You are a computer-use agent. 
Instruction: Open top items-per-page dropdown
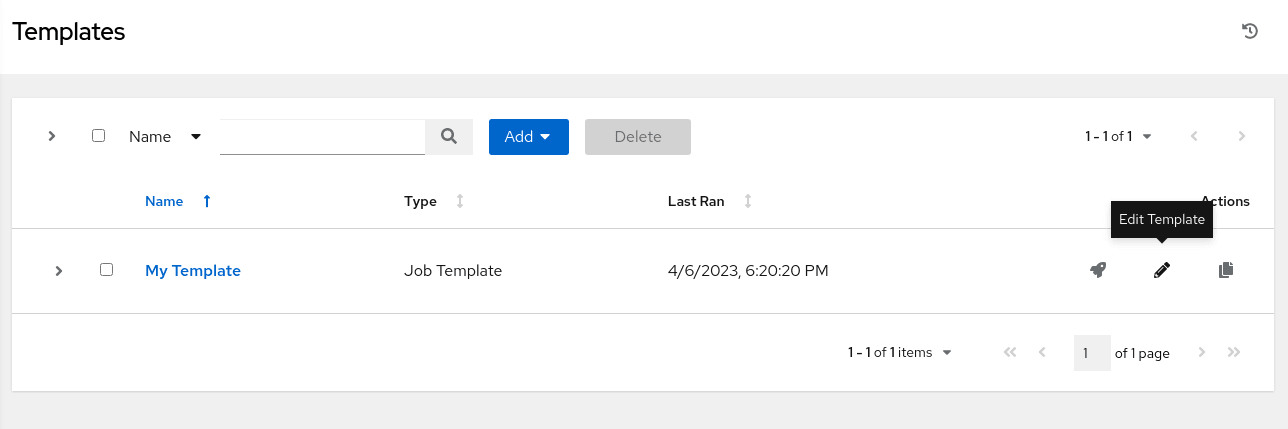coord(1118,136)
